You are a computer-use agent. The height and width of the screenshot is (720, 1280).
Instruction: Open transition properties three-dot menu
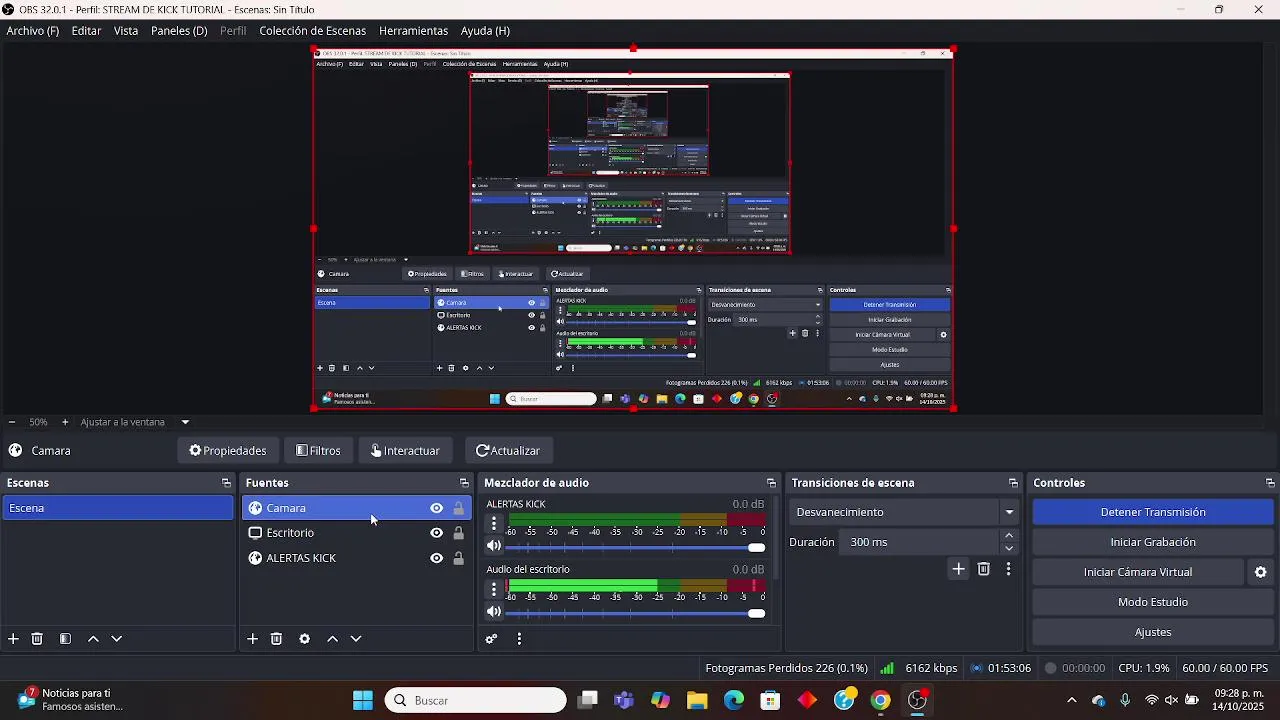click(1008, 569)
